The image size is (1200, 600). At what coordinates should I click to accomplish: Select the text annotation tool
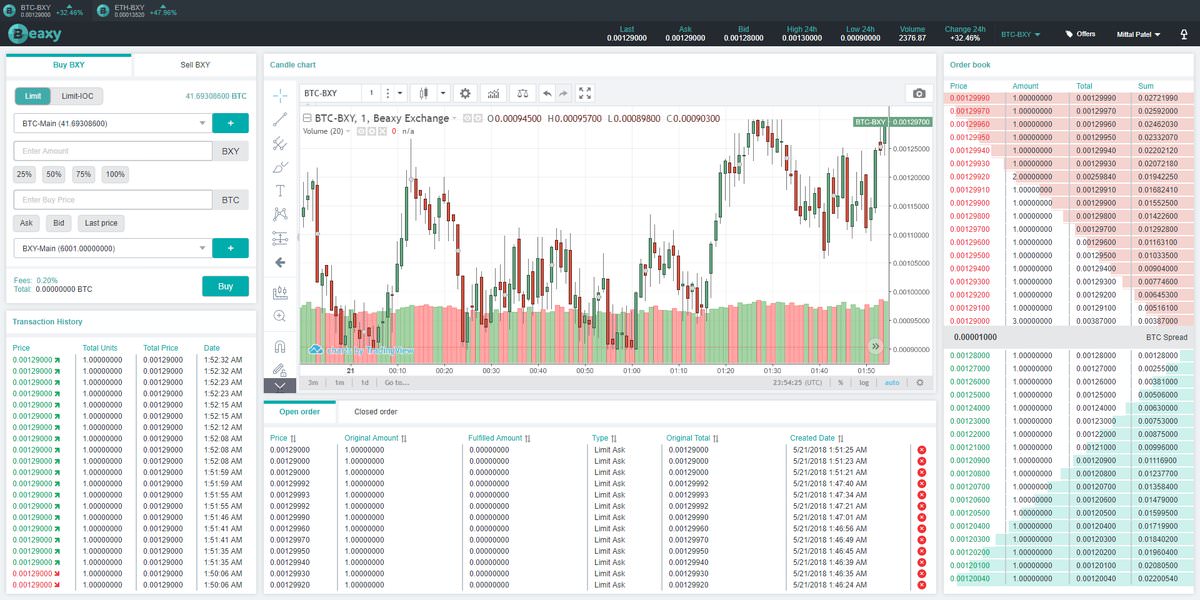280,190
